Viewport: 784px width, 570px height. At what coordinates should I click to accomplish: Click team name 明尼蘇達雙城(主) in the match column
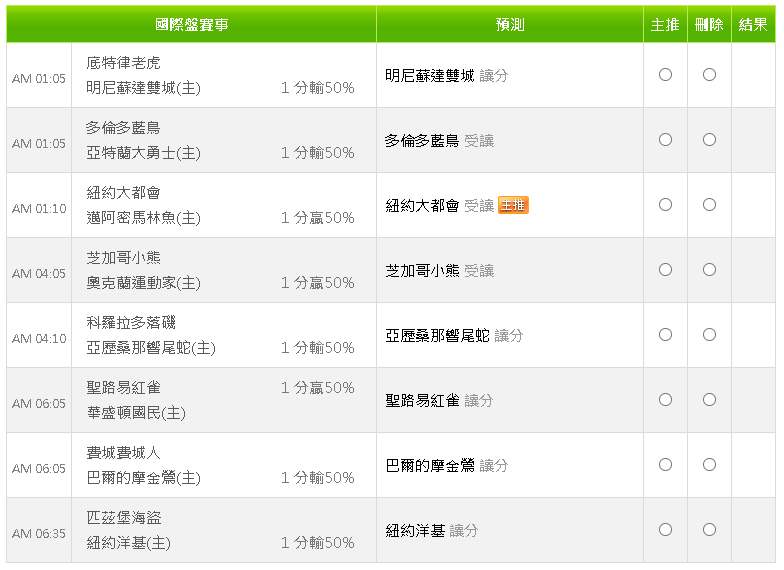[144, 88]
